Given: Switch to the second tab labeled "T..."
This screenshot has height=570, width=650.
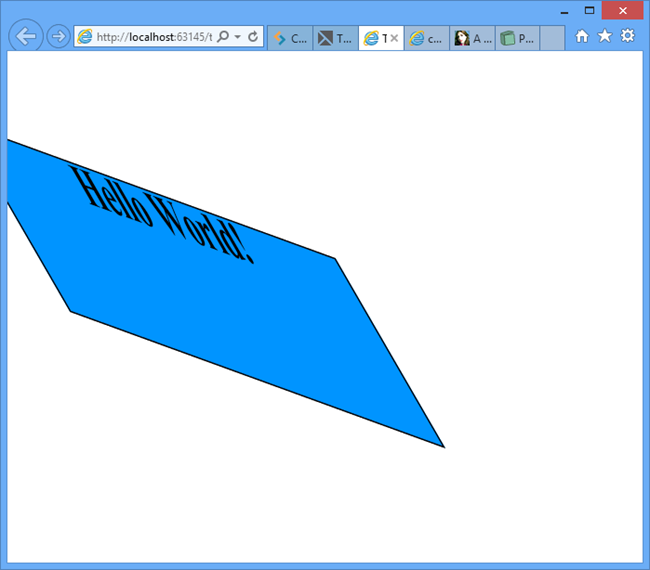Looking at the screenshot, I should coord(335,39).
